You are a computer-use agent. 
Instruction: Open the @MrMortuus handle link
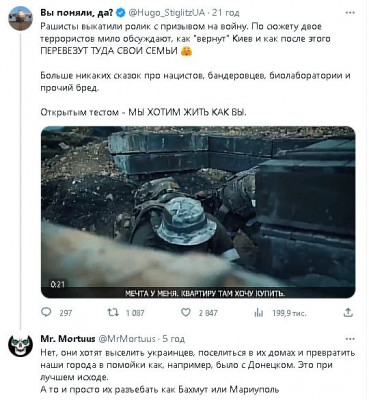pos(127,339)
